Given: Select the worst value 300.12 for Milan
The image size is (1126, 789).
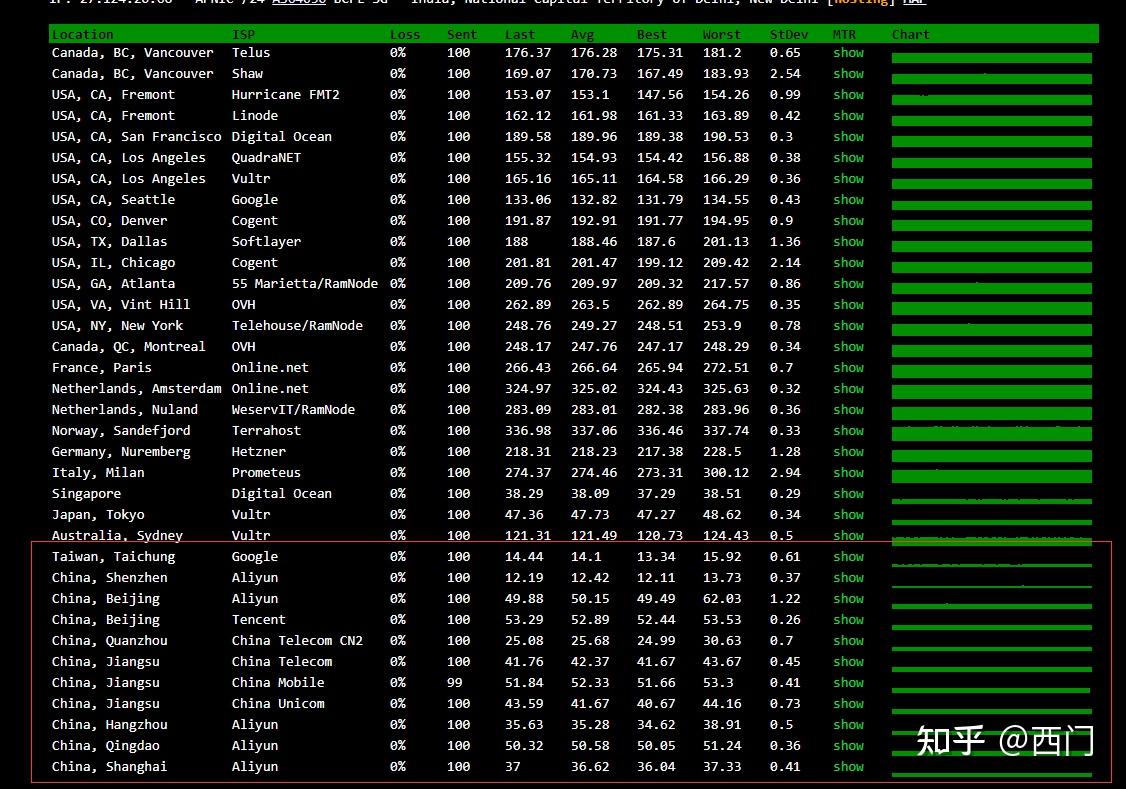Looking at the screenshot, I should point(726,472).
